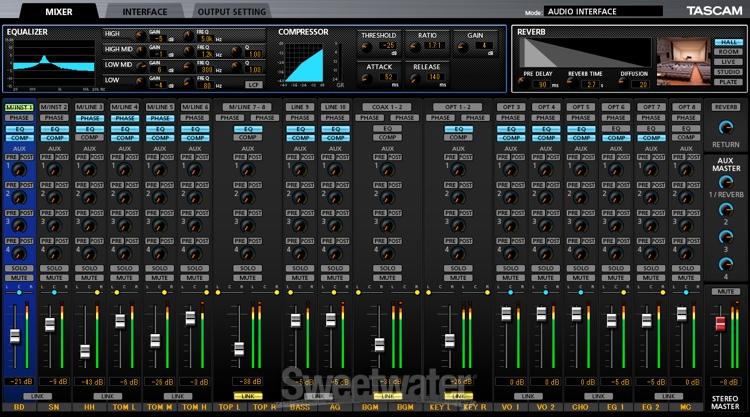Image resolution: width=750 pixels, height=417 pixels.
Task: Click the AUX 2 send knob on SN channel
Action: 54,198
